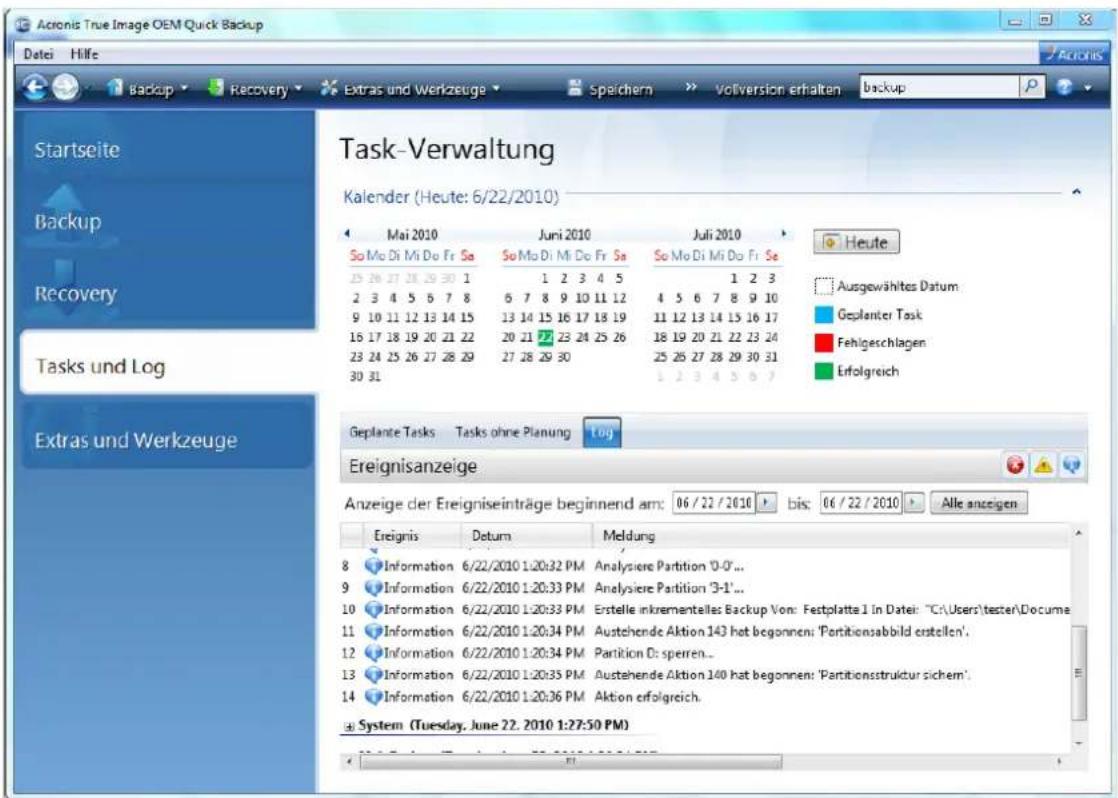
Task: Click the Alle anzeigen button
Action: (979, 503)
